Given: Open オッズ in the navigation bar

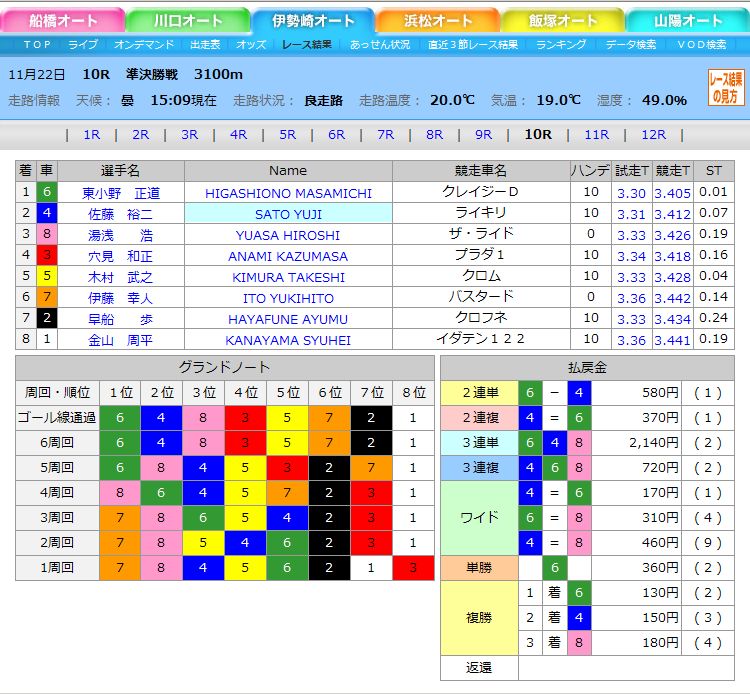Looking at the screenshot, I should pyautogui.click(x=251, y=44).
